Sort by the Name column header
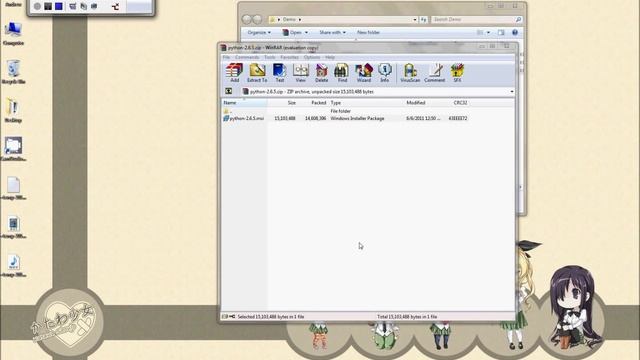This screenshot has height=360, width=640. (x=245, y=103)
